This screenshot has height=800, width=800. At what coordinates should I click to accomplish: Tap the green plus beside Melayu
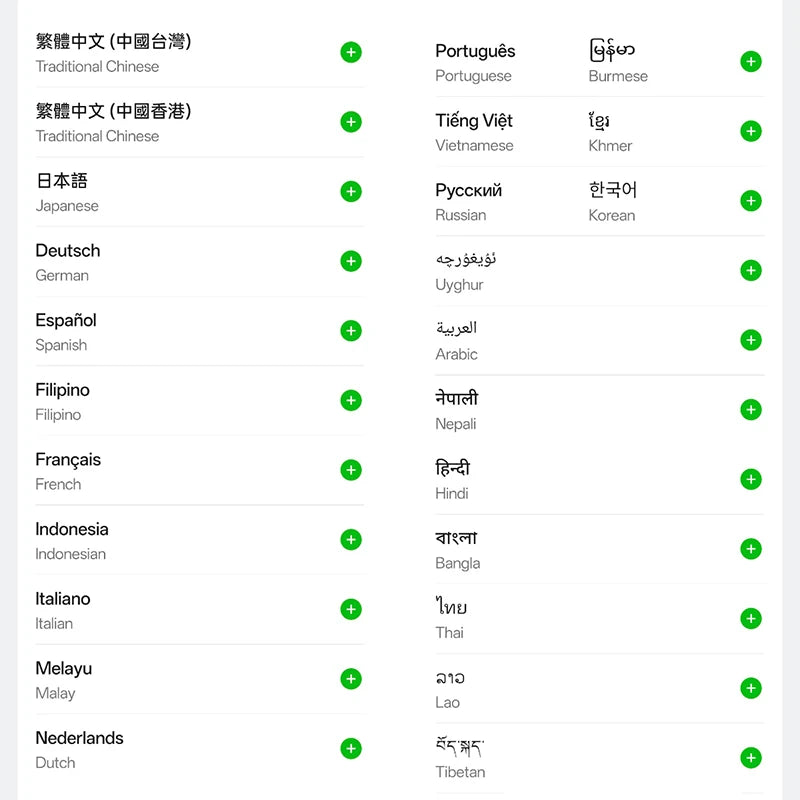coord(351,679)
